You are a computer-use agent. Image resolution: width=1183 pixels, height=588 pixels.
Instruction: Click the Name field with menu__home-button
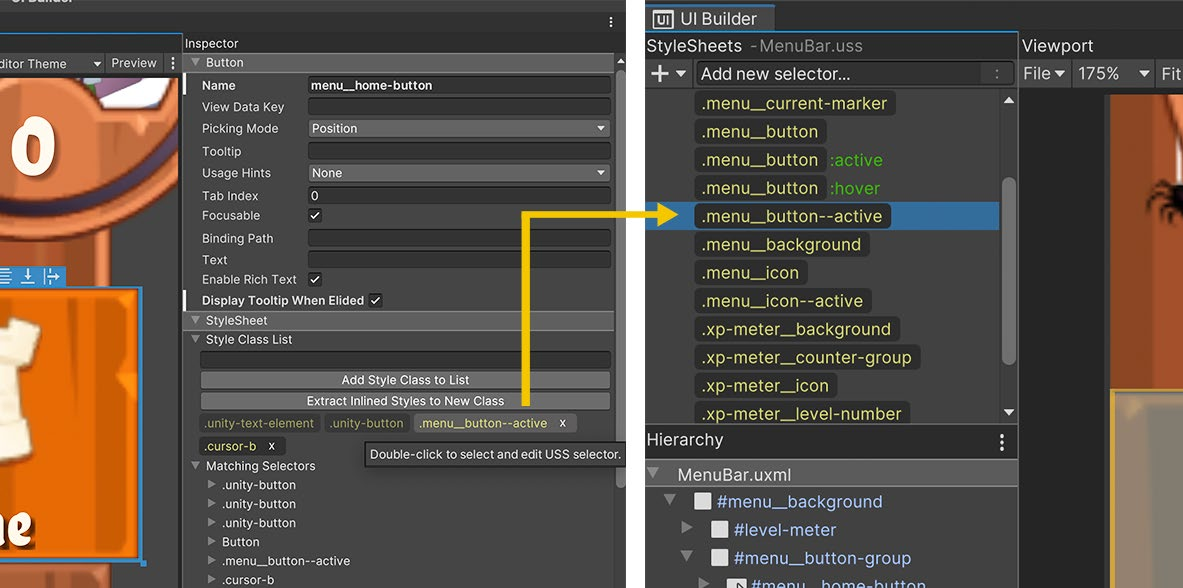tap(459, 85)
